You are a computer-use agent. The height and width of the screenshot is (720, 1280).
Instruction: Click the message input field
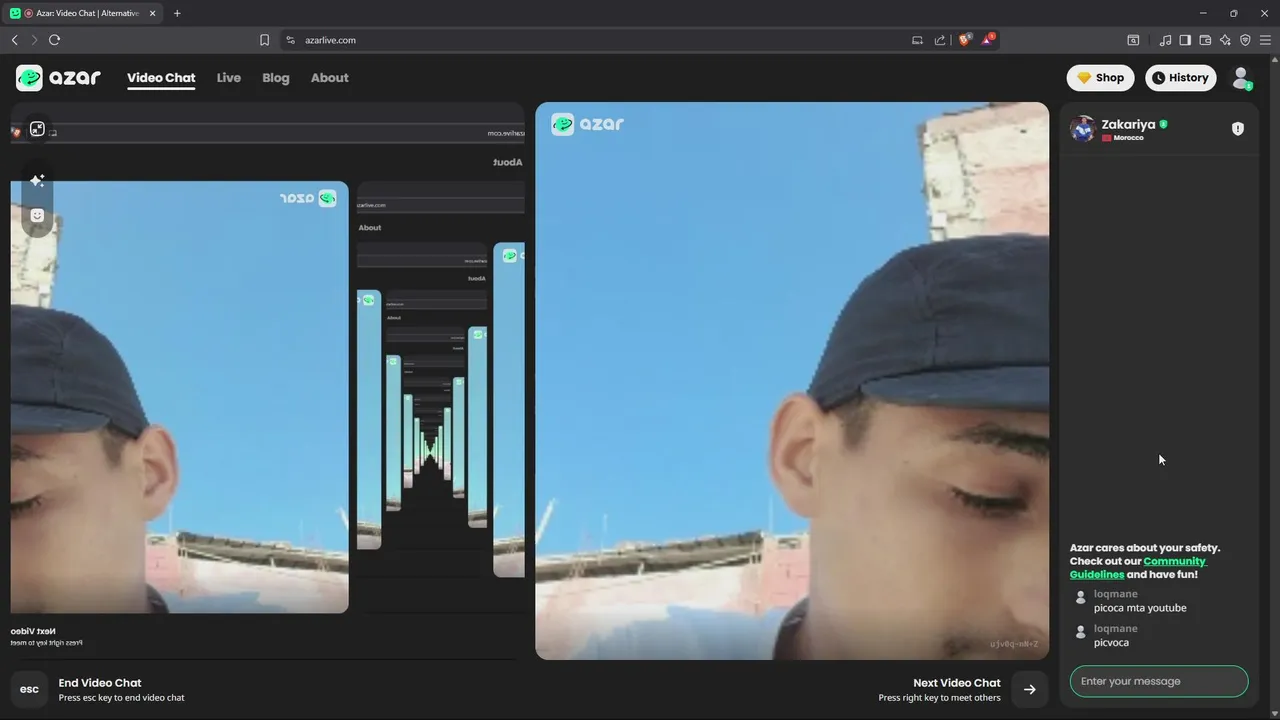[x=1159, y=681]
